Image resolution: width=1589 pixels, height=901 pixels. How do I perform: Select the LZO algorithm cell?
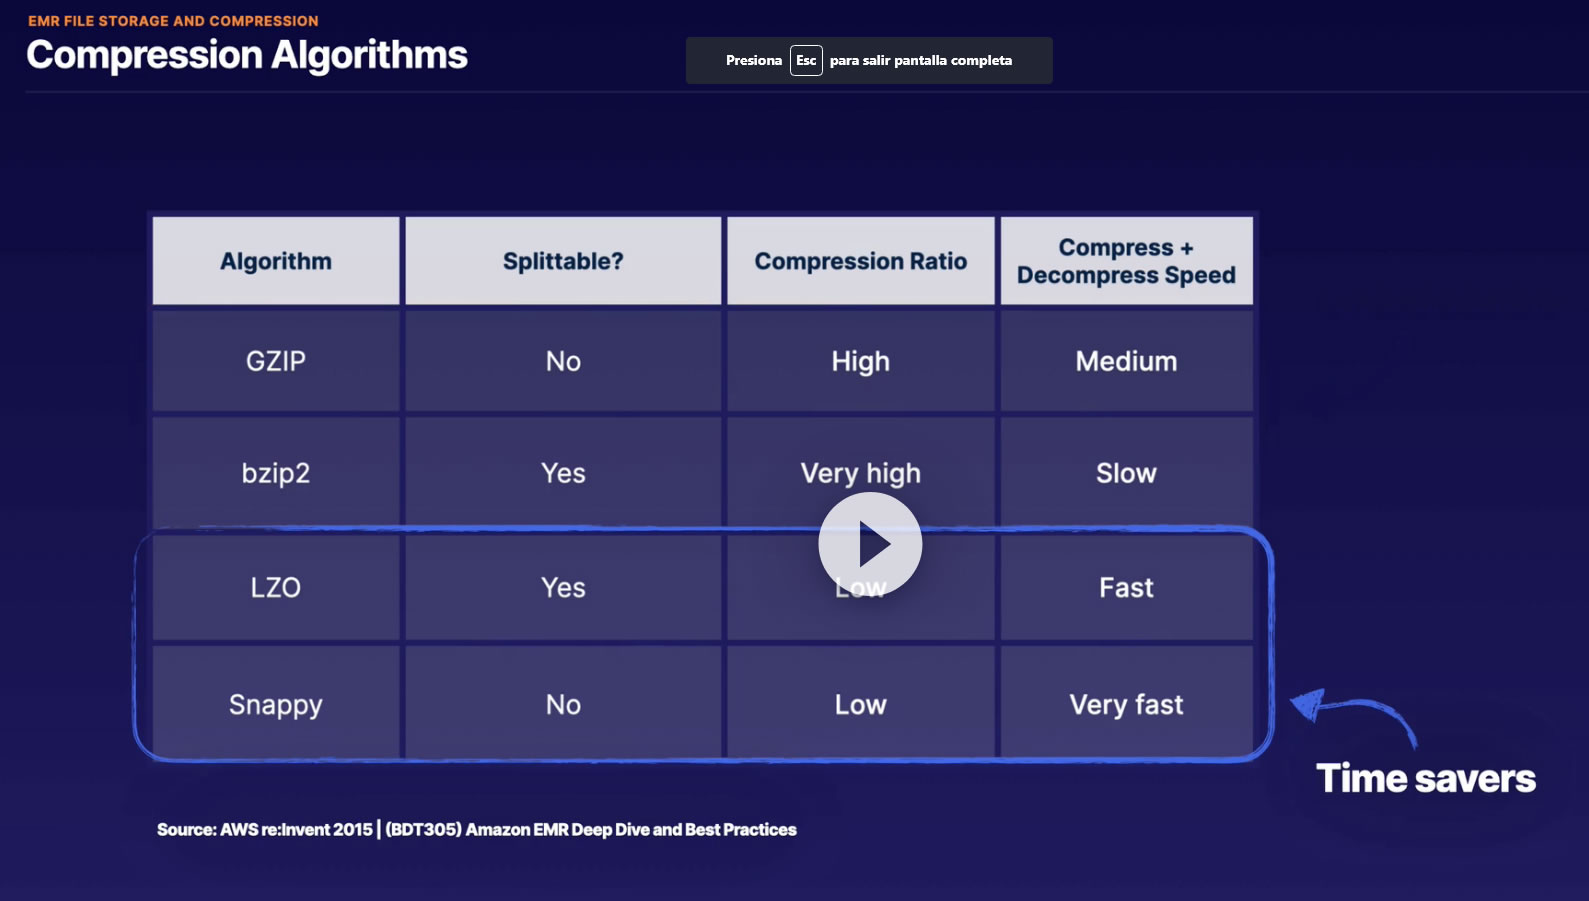[276, 587]
